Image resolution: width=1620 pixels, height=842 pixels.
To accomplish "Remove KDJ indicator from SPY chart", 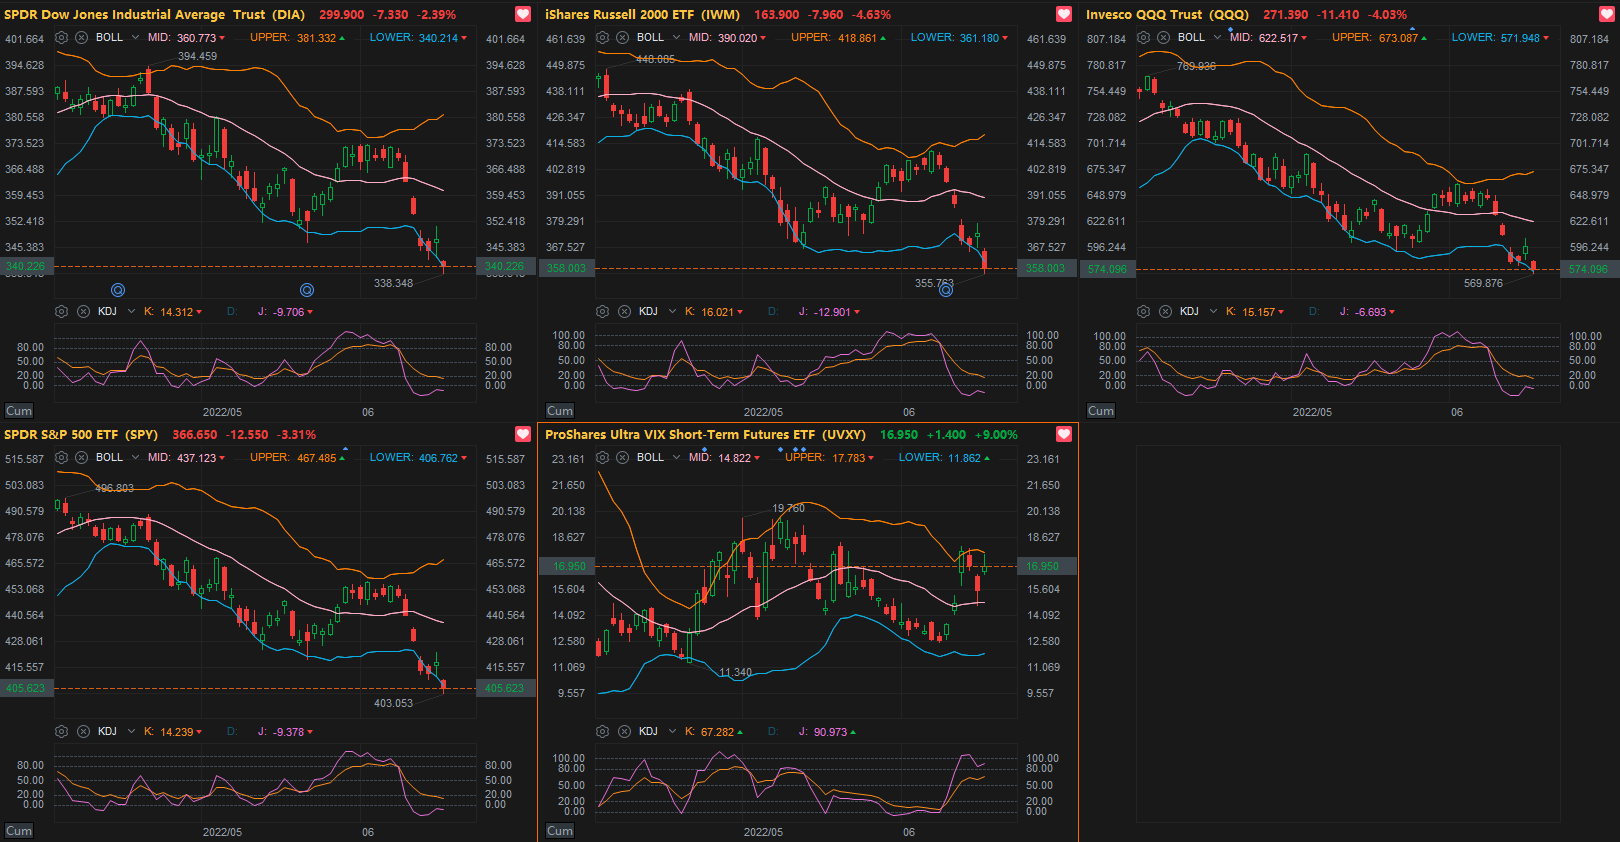I will click(x=83, y=731).
